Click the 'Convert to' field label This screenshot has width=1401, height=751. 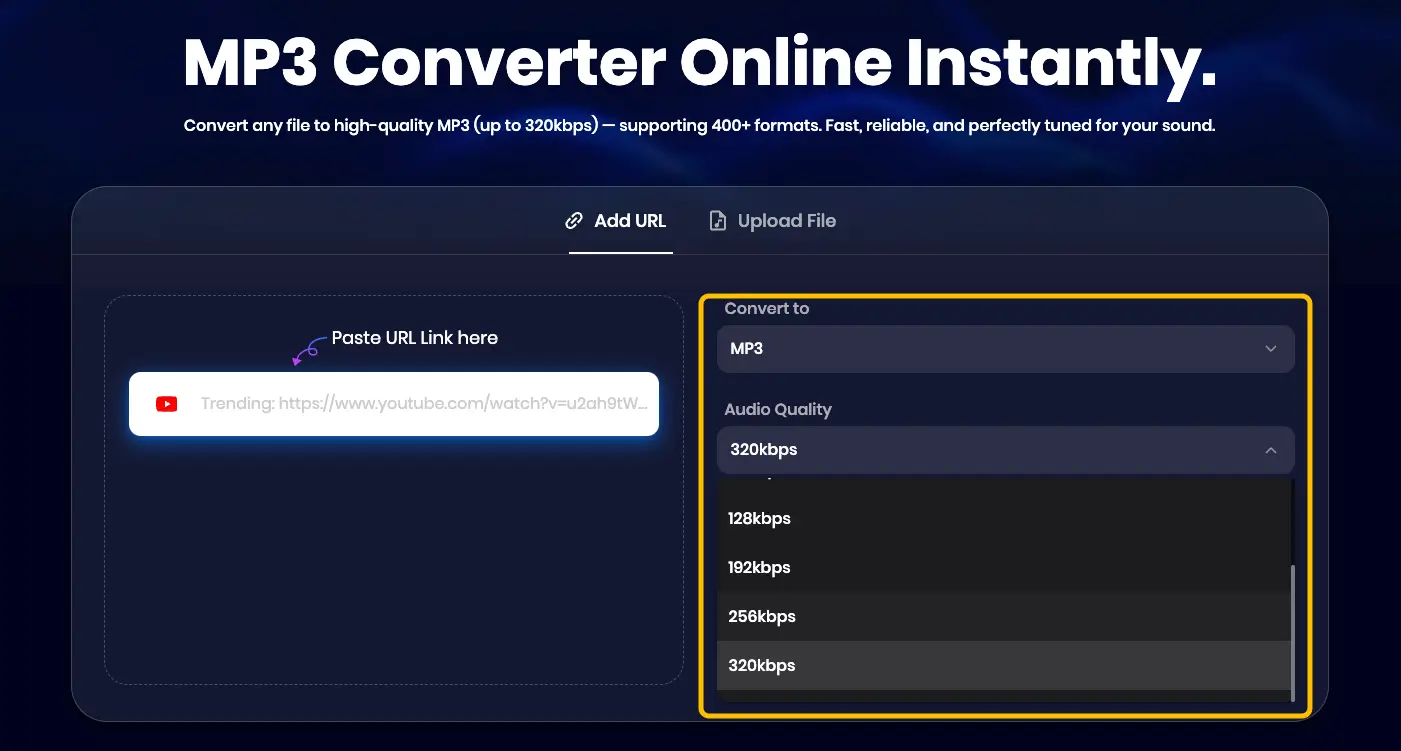pos(767,308)
